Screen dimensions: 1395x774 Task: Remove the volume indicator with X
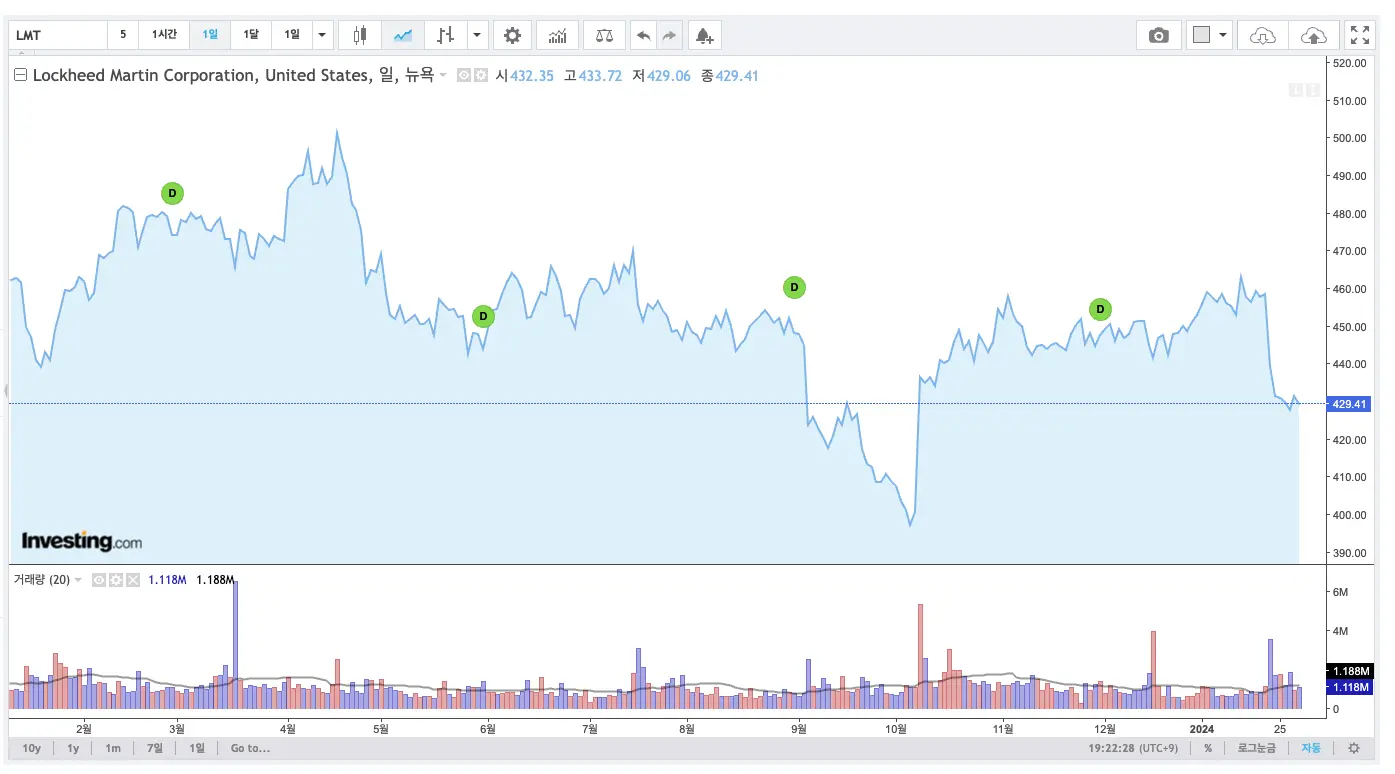[132, 580]
